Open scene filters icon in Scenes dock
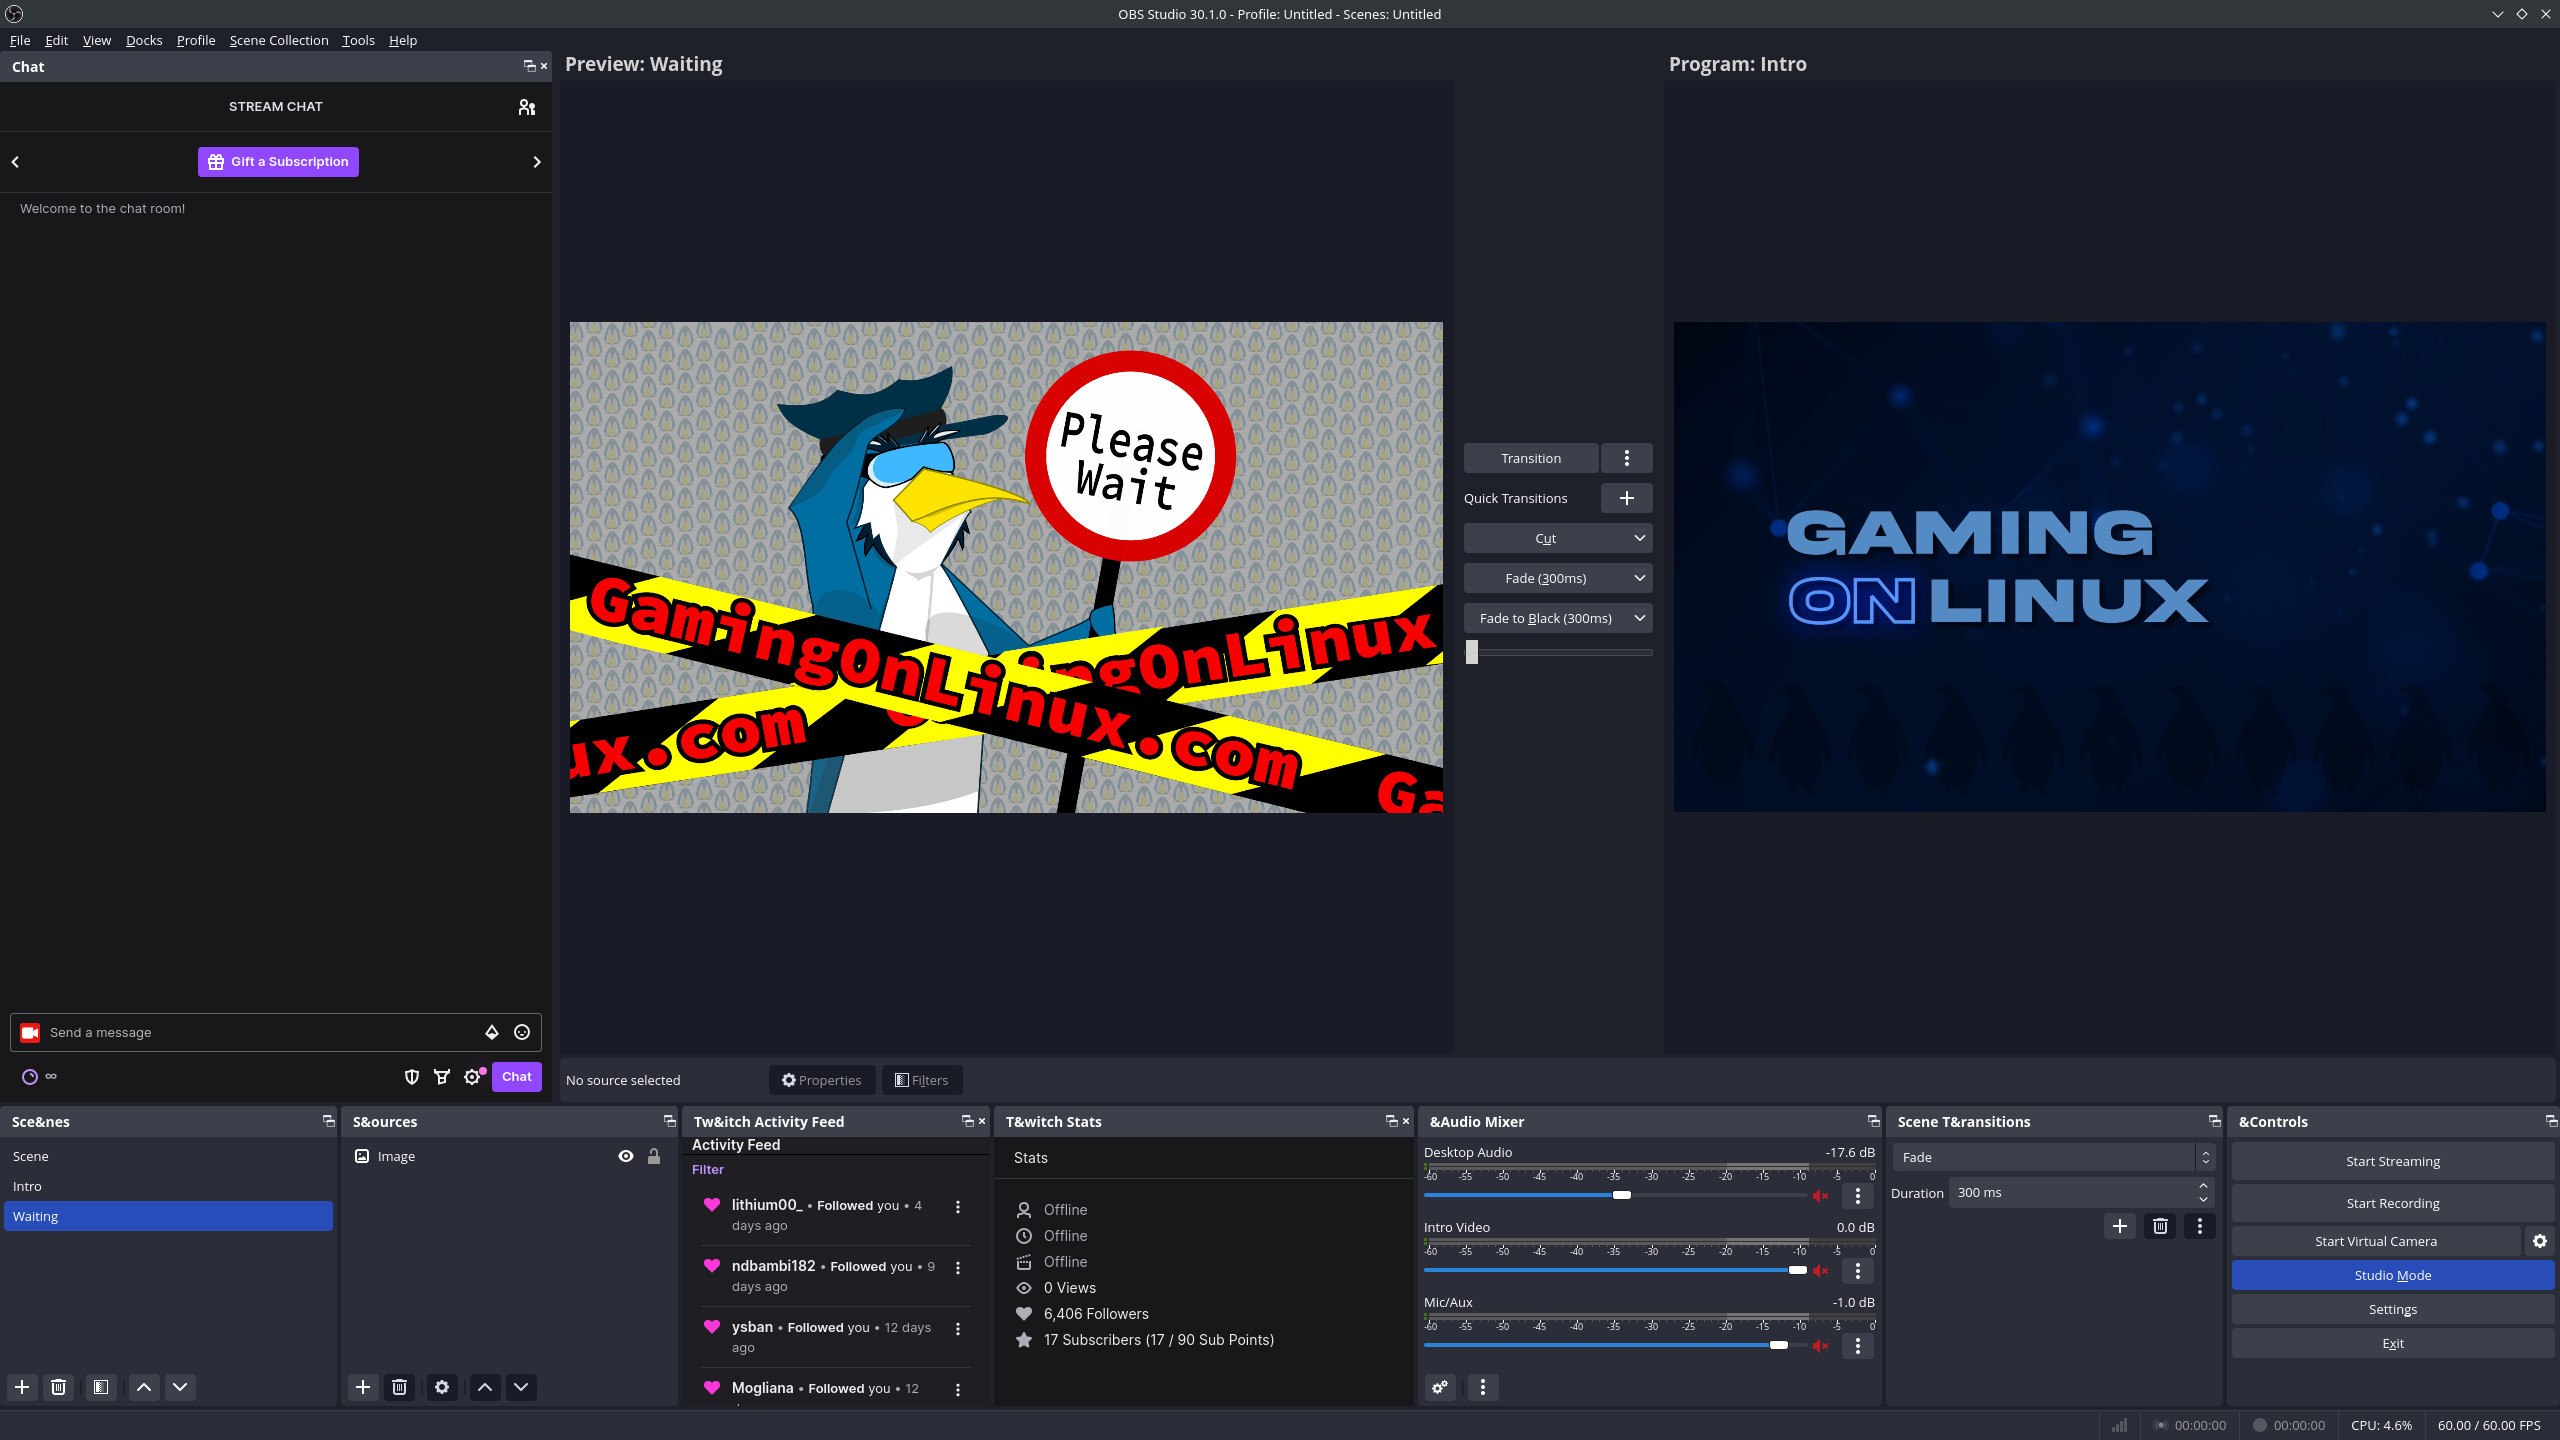The width and height of the screenshot is (2560, 1440). coord(101,1387)
